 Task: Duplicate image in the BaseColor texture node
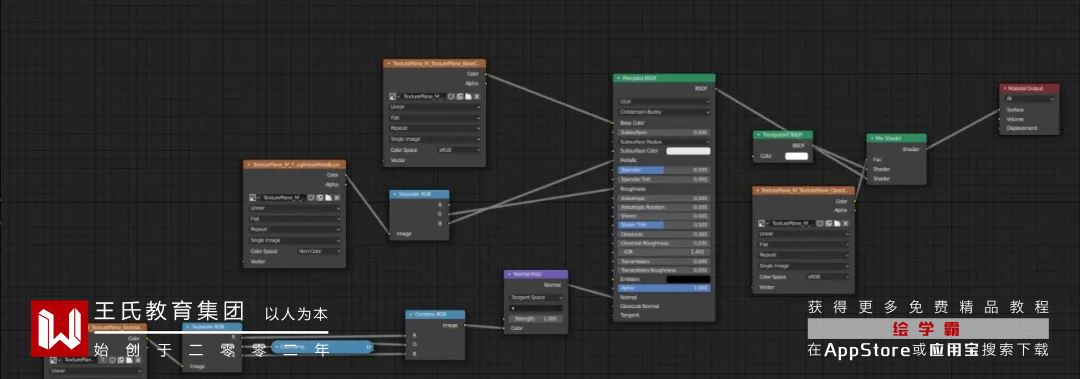coord(459,96)
